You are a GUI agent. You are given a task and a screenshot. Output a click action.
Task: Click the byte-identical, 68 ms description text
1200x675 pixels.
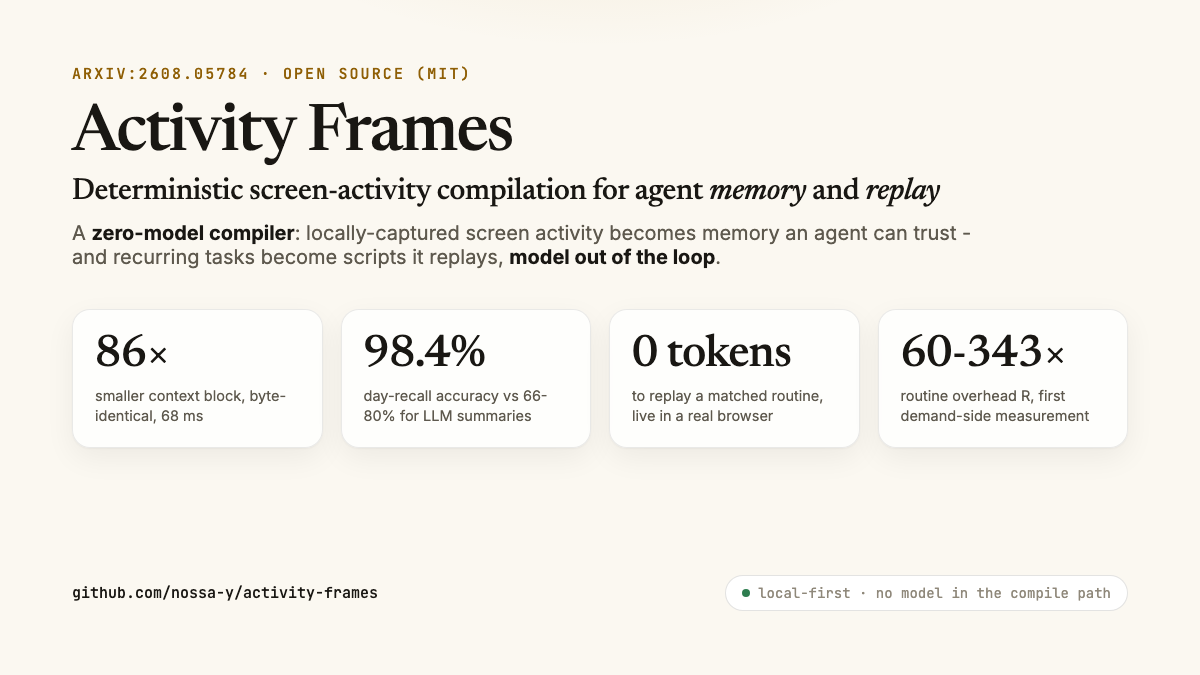191,406
